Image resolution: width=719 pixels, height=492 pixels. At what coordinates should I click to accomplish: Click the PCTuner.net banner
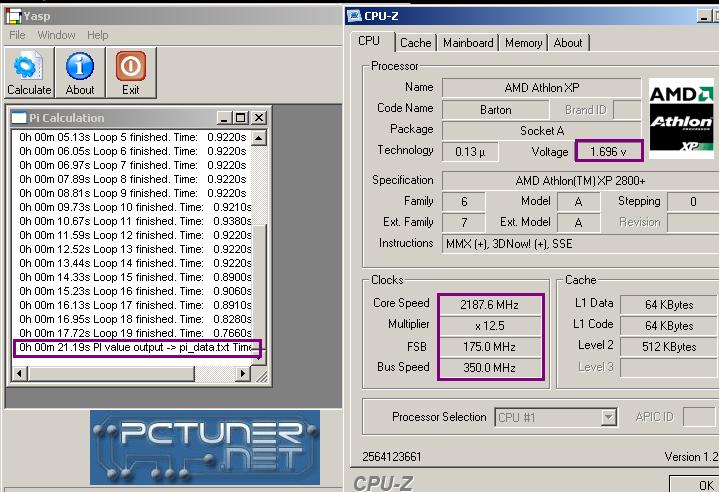[x=205, y=447]
